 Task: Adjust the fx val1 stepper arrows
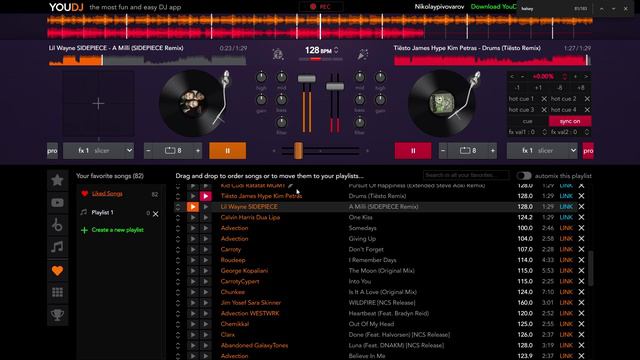(x=544, y=132)
